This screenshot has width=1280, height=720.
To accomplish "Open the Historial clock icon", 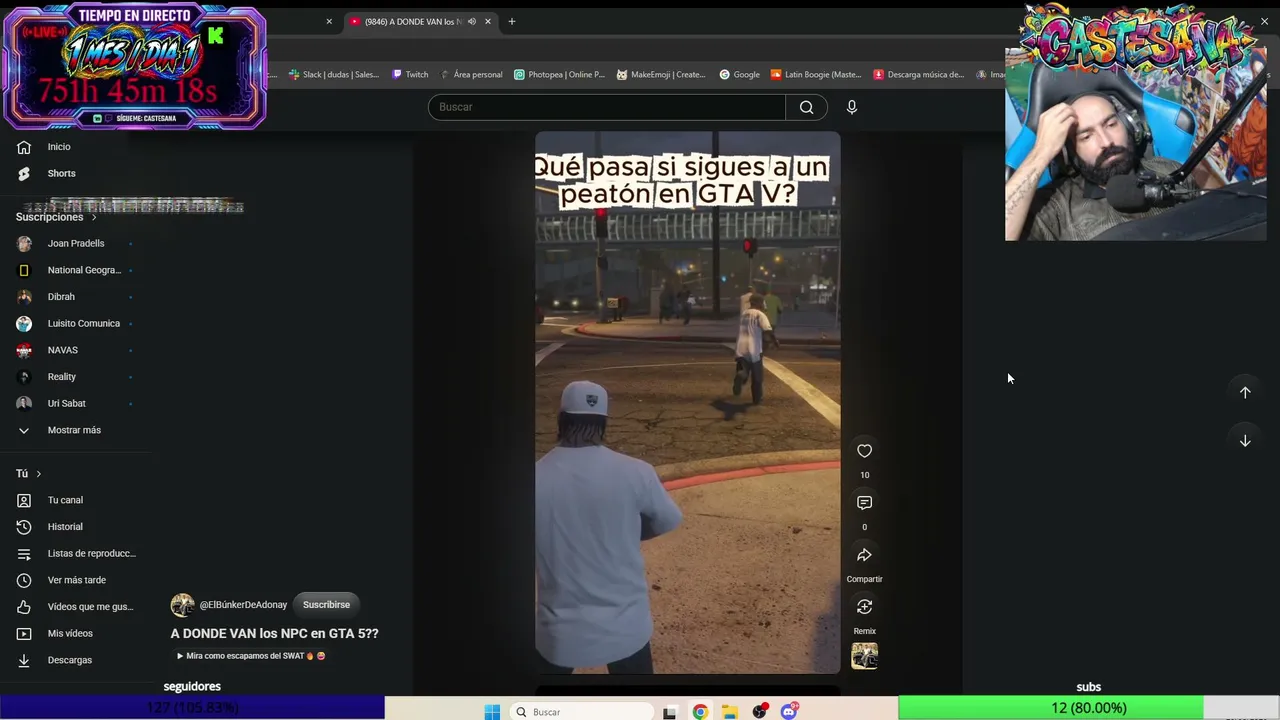I will pyautogui.click(x=24, y=527).
